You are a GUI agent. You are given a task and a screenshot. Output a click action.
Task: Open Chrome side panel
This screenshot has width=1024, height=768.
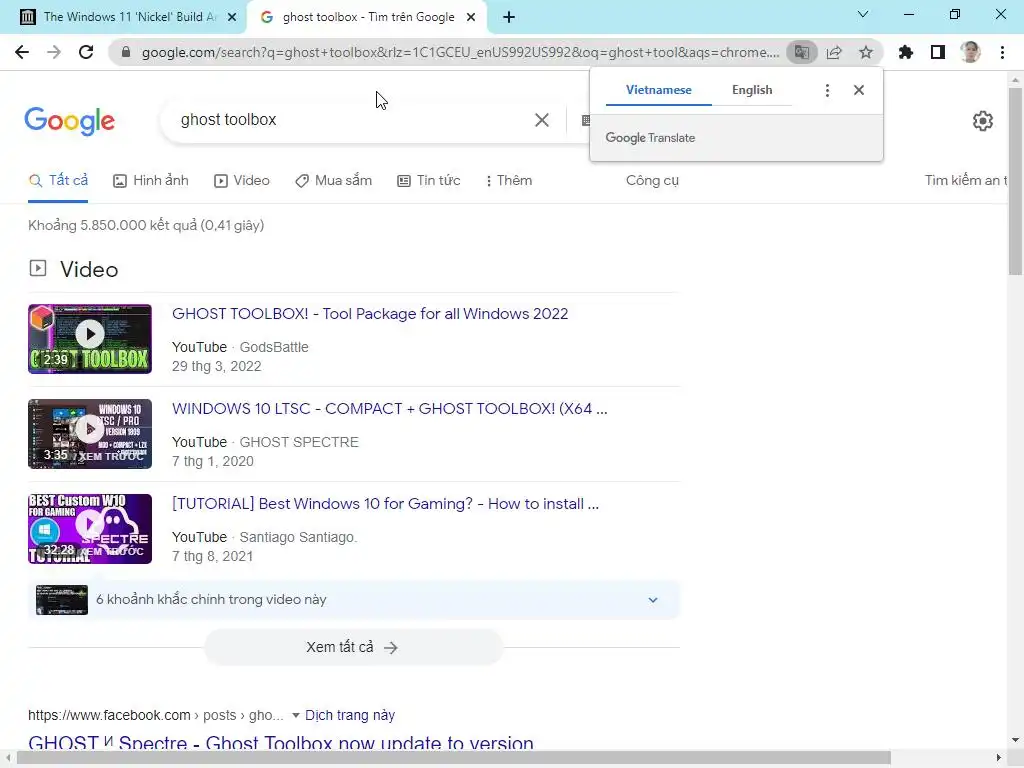pos(938,52)
